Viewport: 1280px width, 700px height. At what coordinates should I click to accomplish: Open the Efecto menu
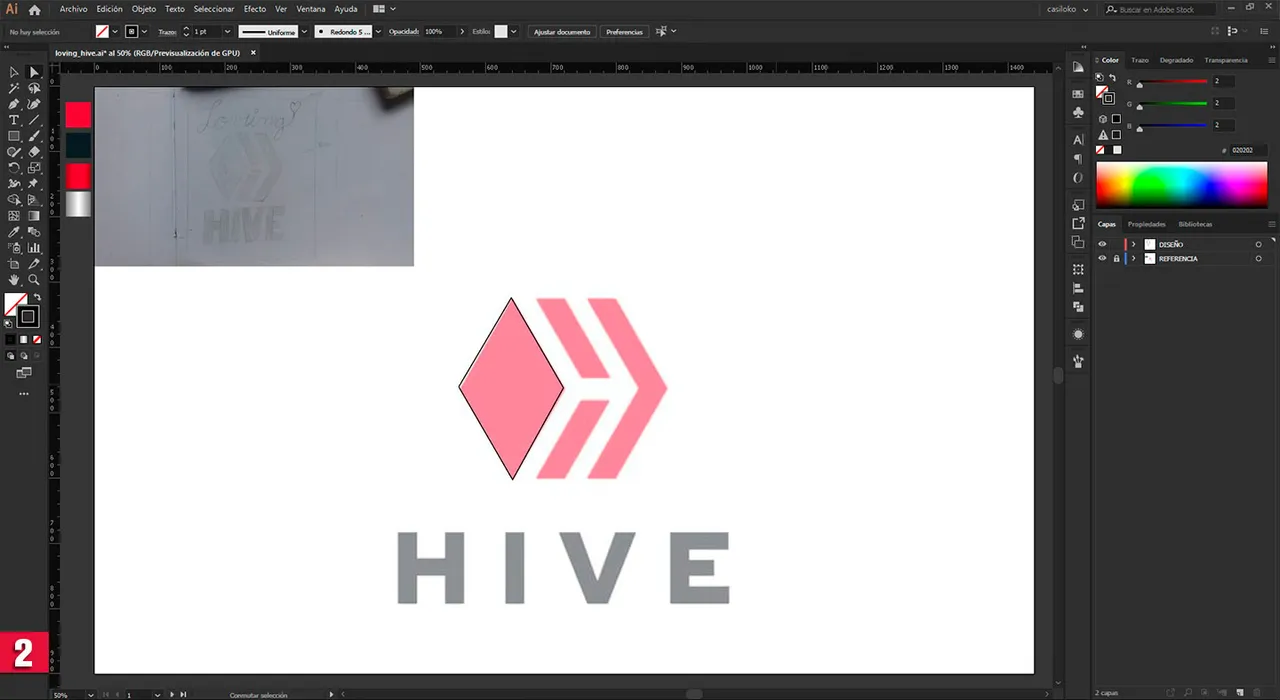pos(255,9)
